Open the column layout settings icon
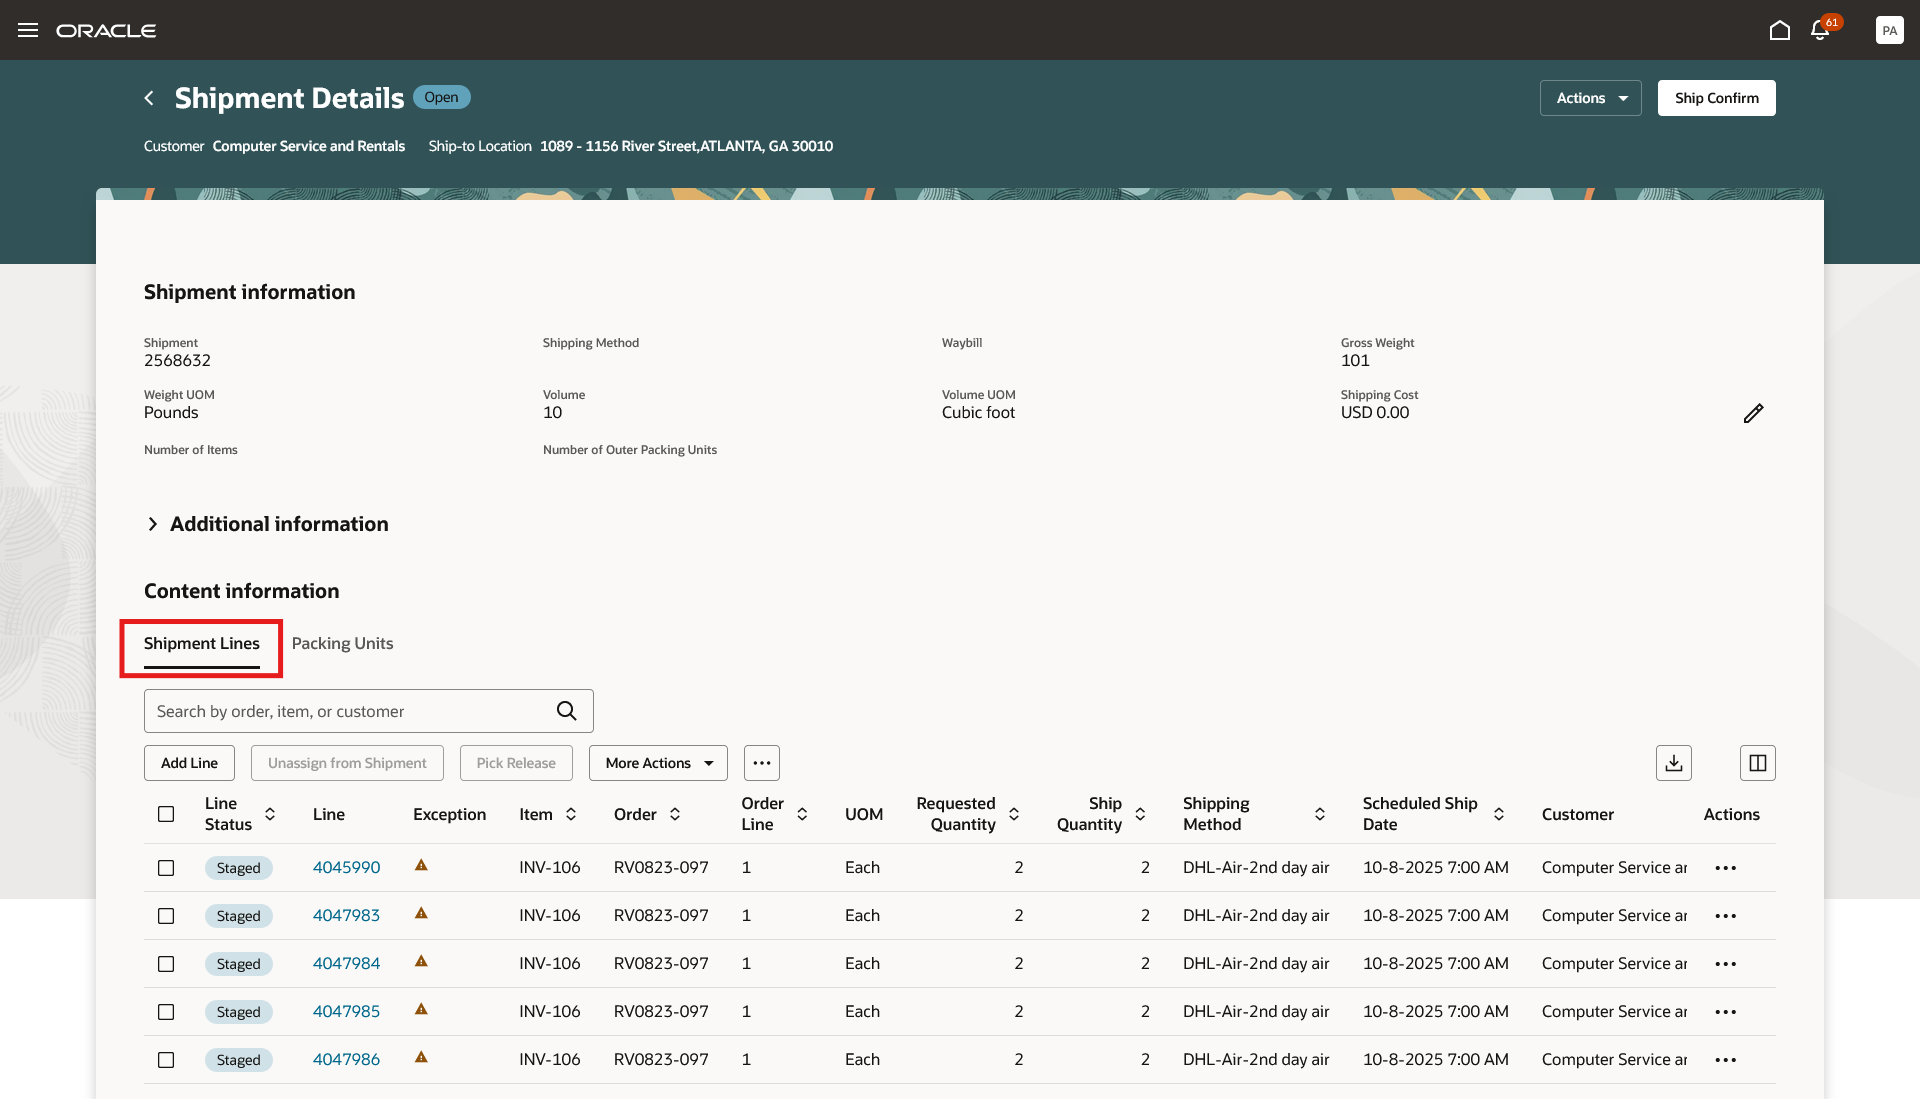This screenshot has height=1099, width=1920. tap(1757, 763)
